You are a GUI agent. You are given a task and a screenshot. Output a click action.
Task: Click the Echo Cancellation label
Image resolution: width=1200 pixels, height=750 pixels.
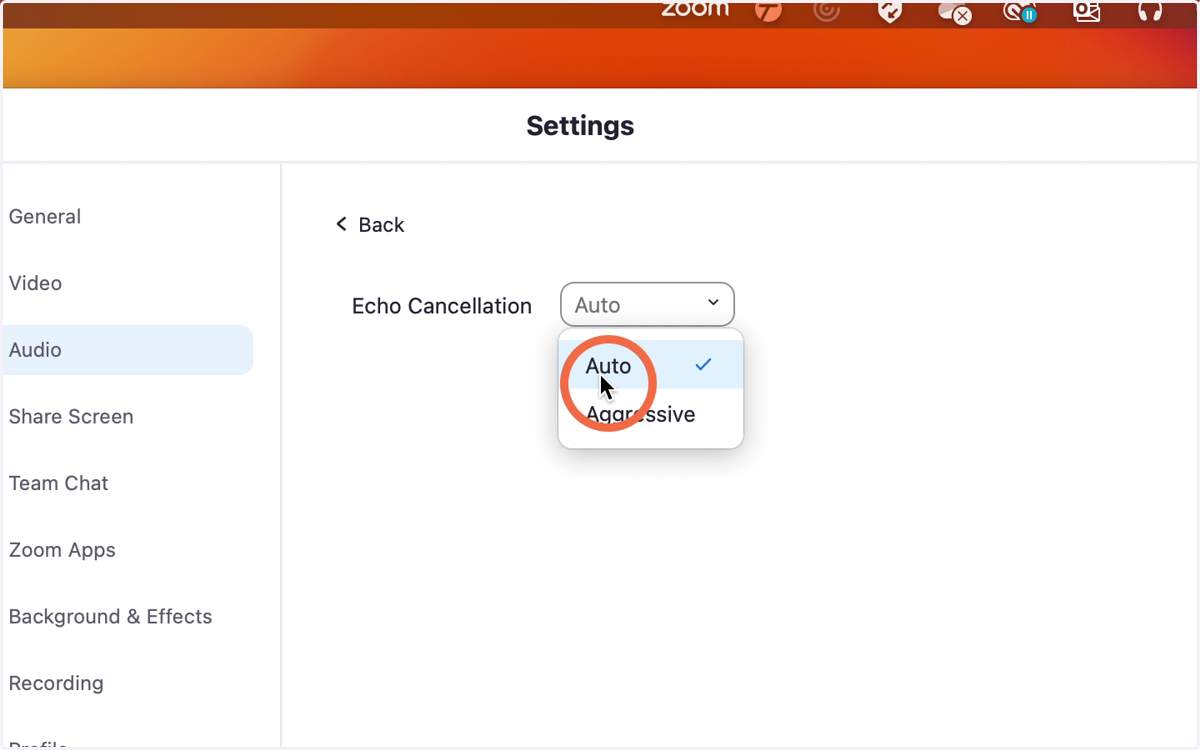coord(442,306)
